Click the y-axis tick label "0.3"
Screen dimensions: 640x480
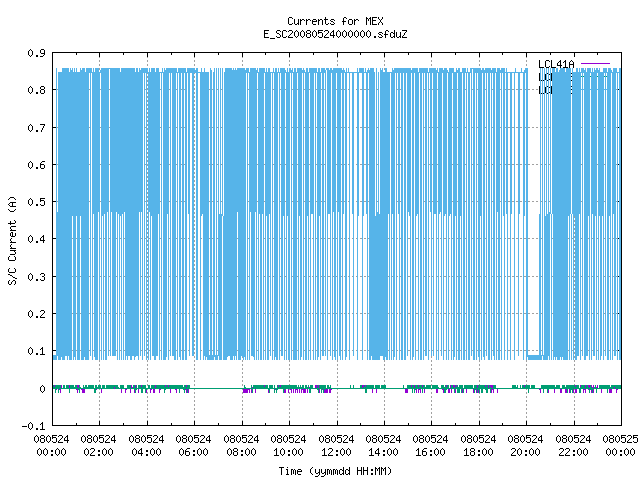point(36,277)
